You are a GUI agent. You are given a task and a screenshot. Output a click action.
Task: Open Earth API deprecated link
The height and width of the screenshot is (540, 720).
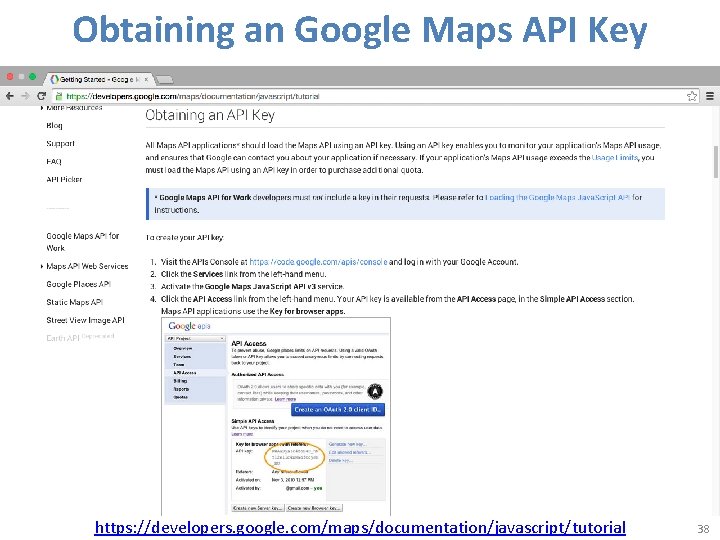click(x=80, y=338)
